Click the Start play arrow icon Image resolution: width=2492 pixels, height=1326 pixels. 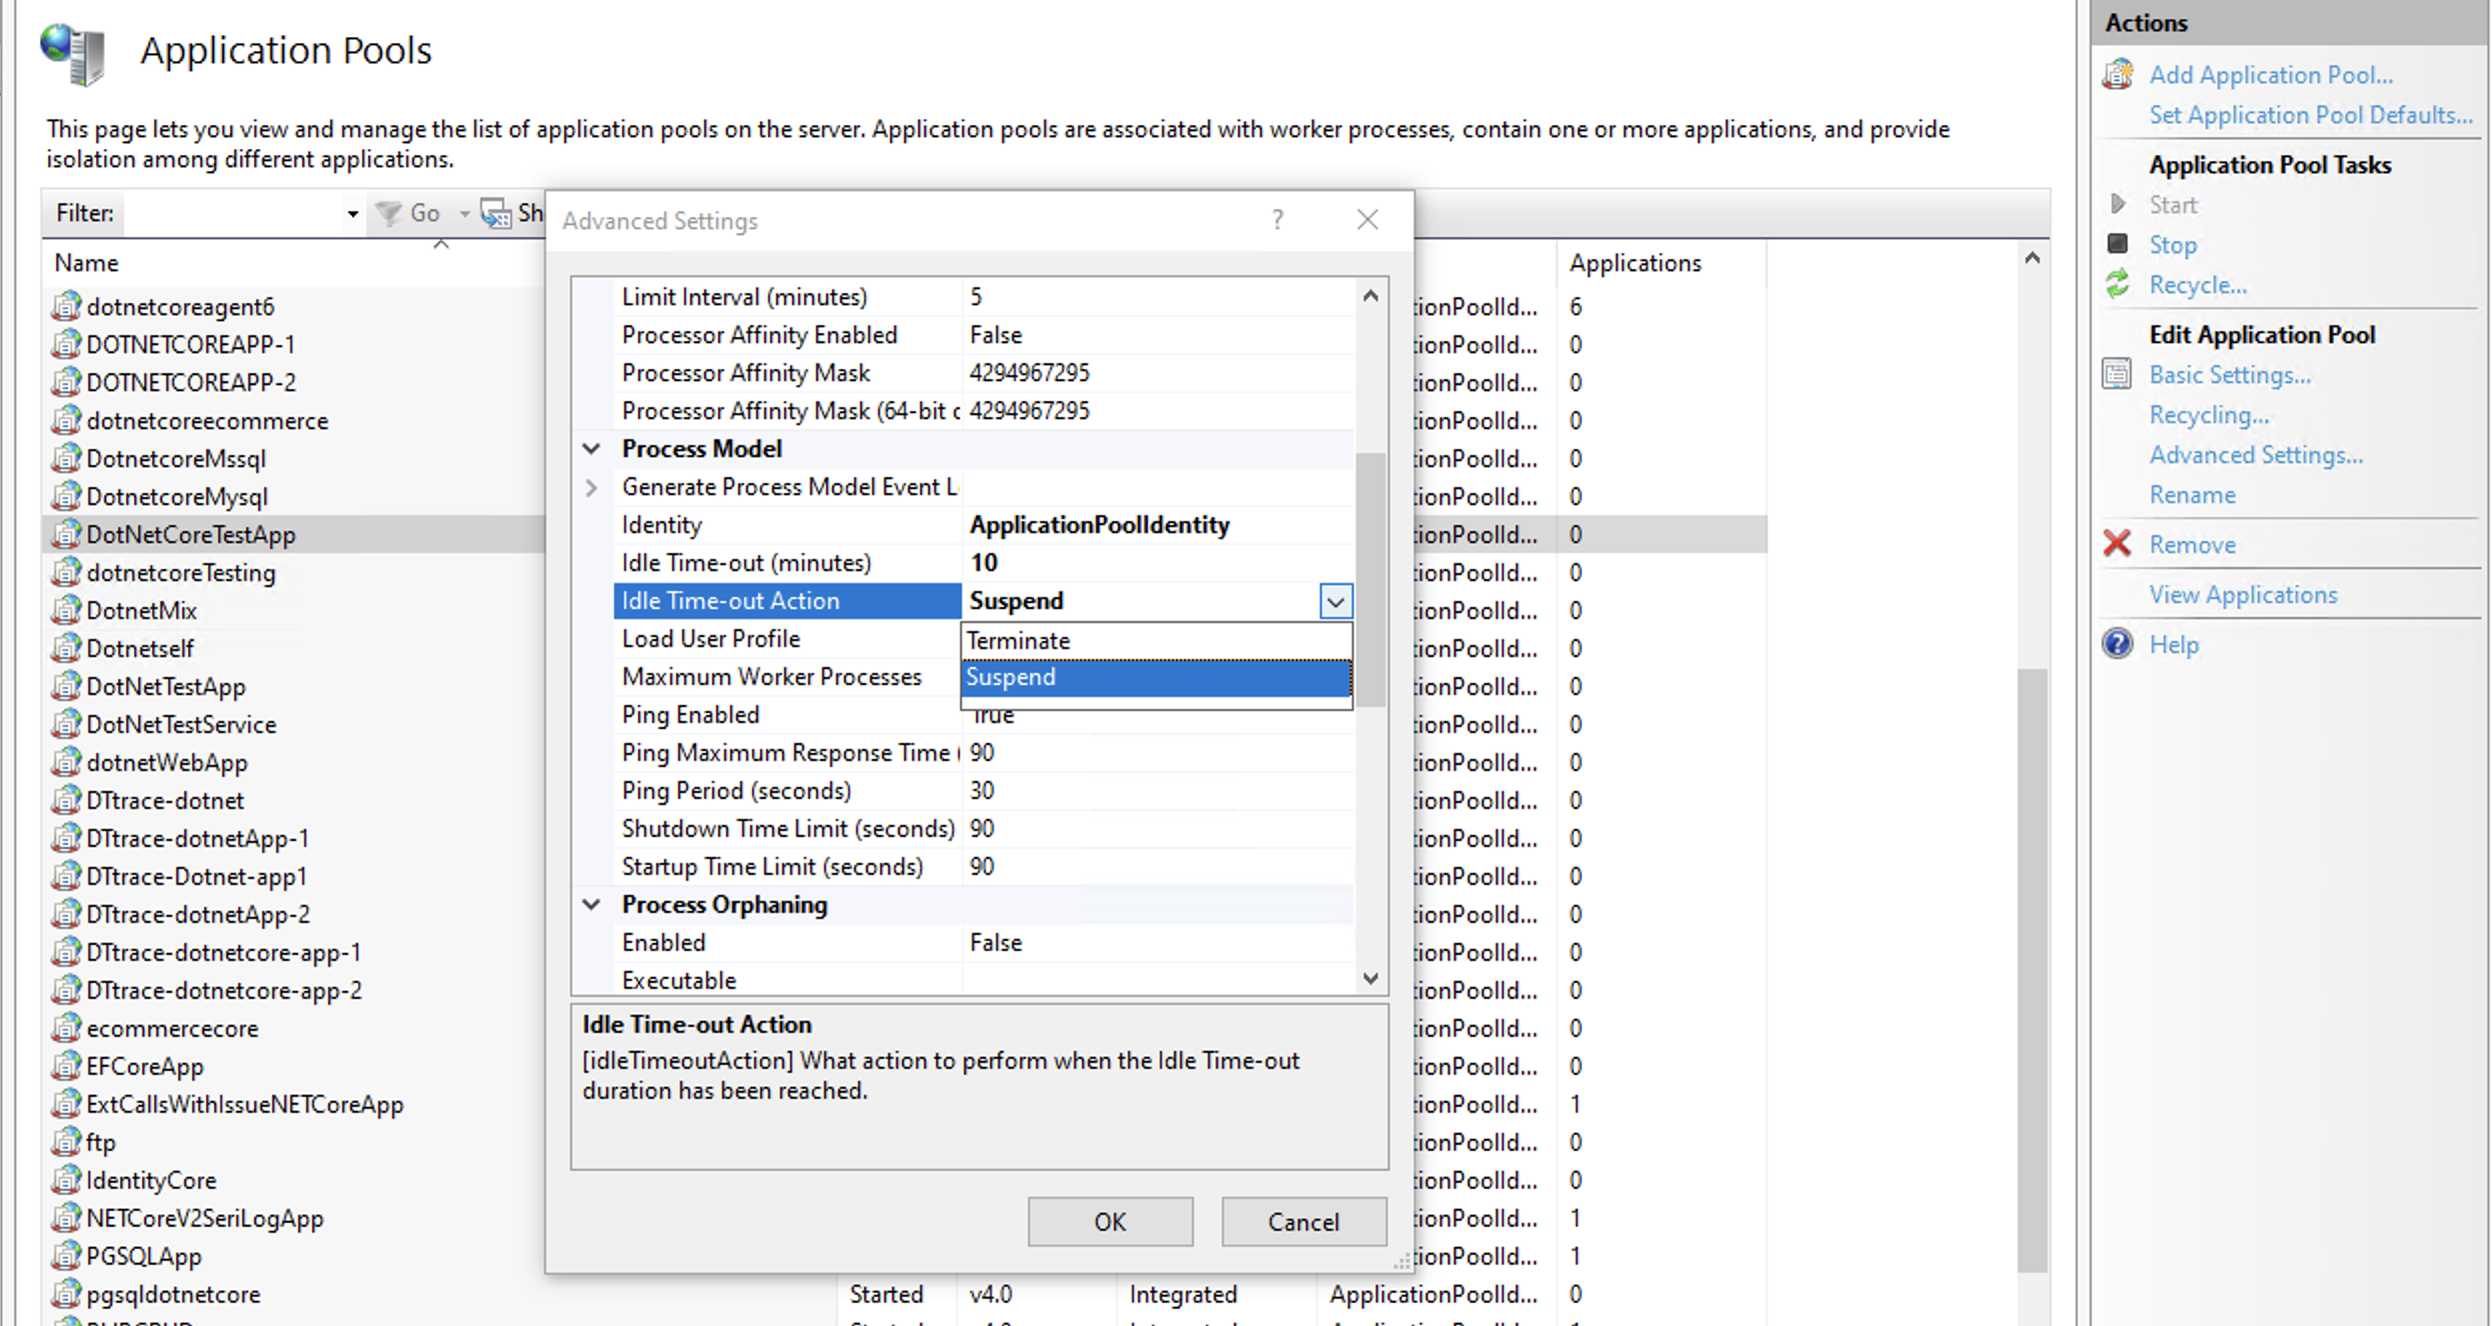coord(2117,204)
